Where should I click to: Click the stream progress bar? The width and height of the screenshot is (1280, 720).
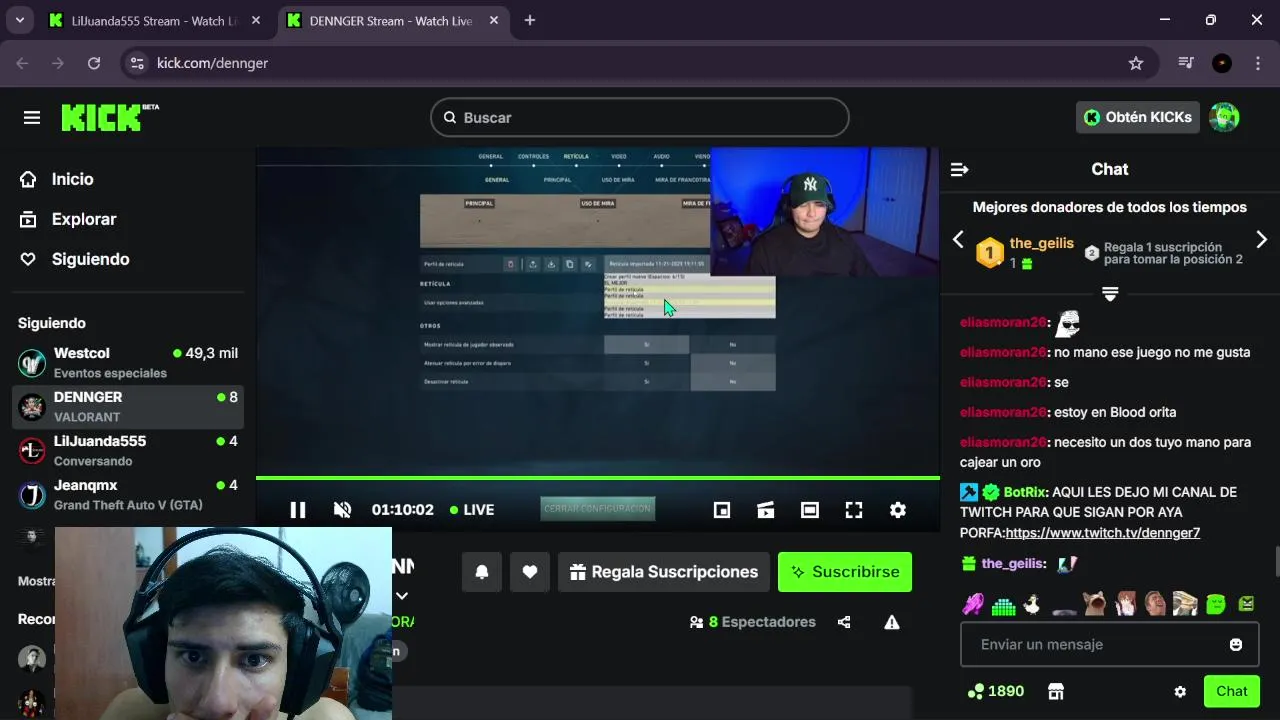click(598, 478)
